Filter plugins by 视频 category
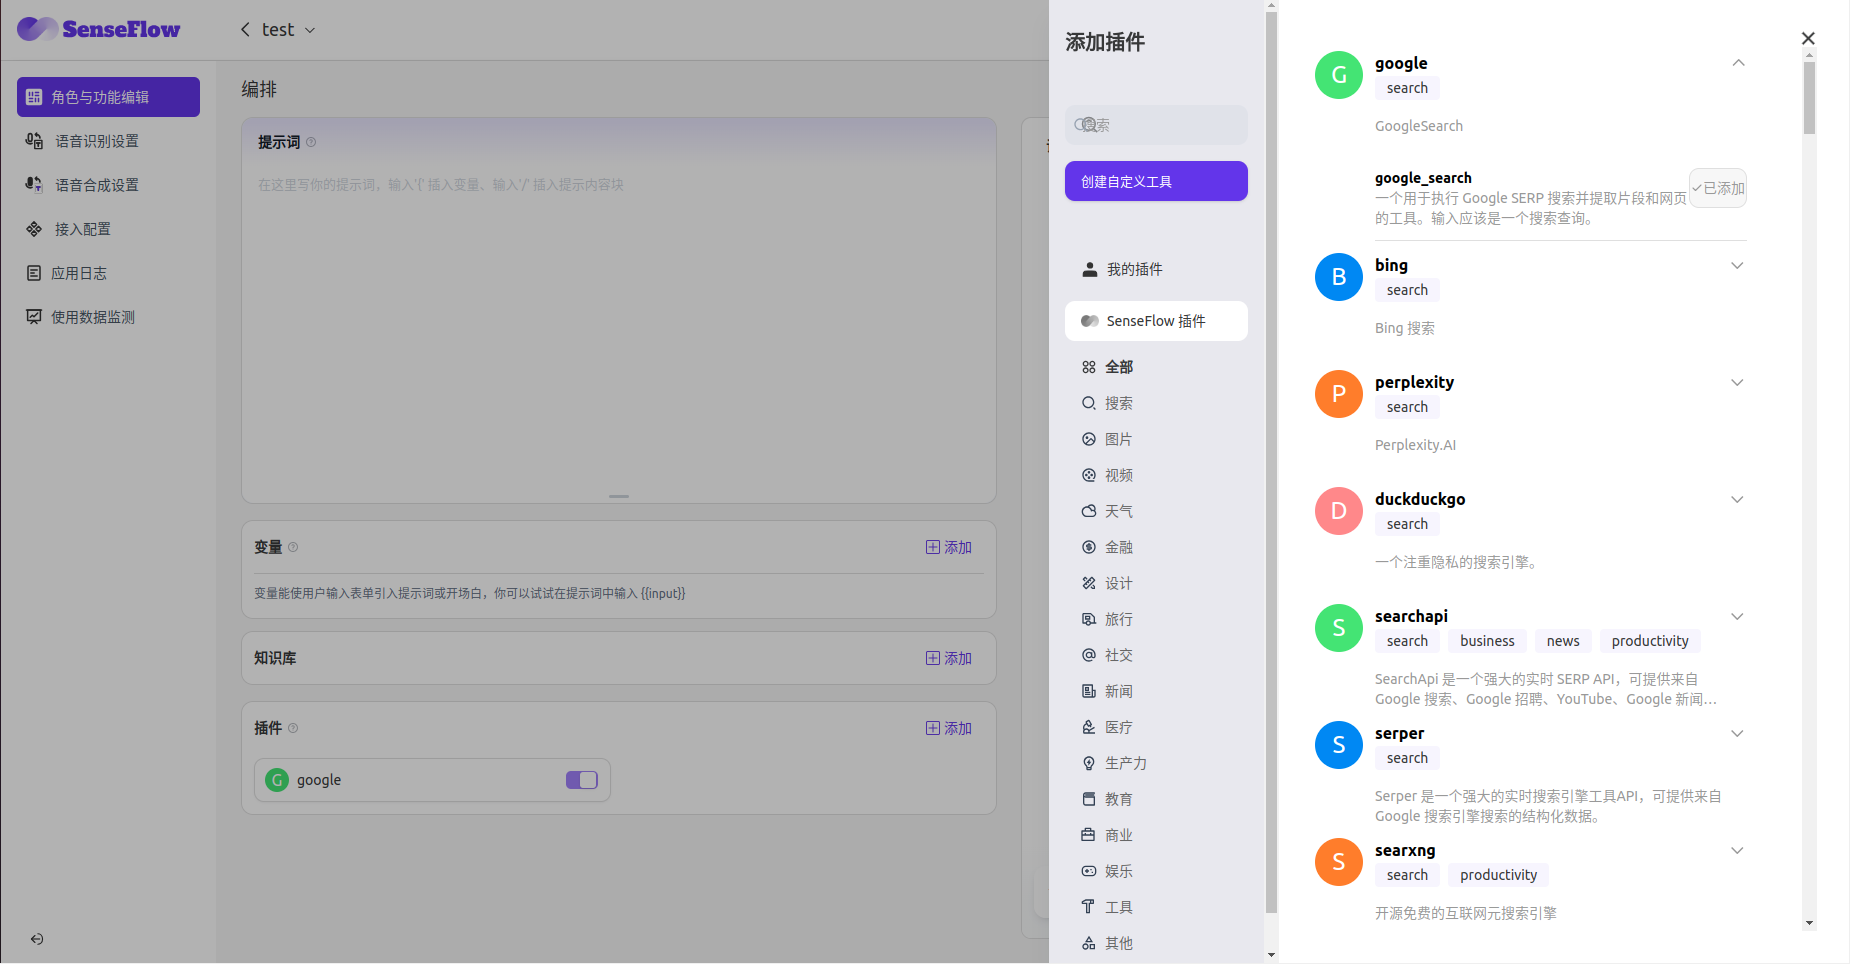The height and width of the screenshot is (964, 1850). pyautogui.click(x=1108, y=475)
